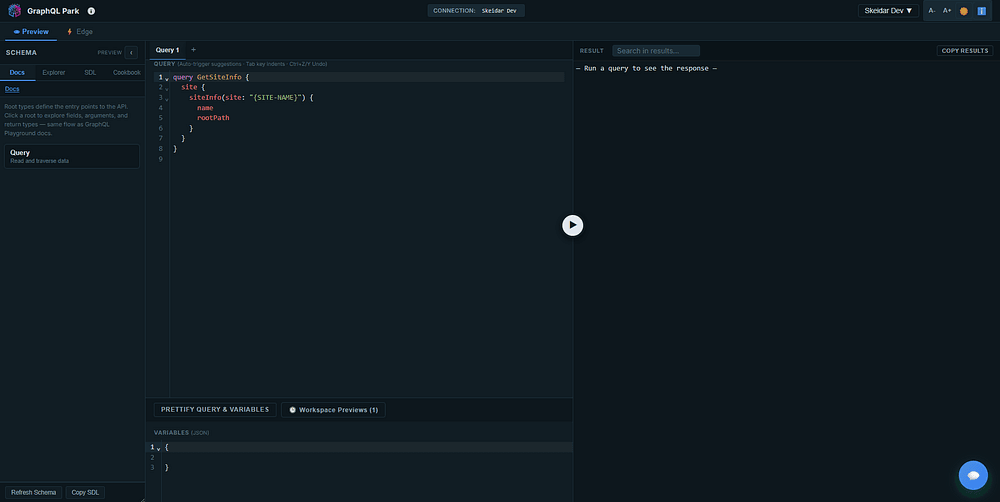
Task: Open the Skeidar Dev environment dropdown
Action: [888, 11]
